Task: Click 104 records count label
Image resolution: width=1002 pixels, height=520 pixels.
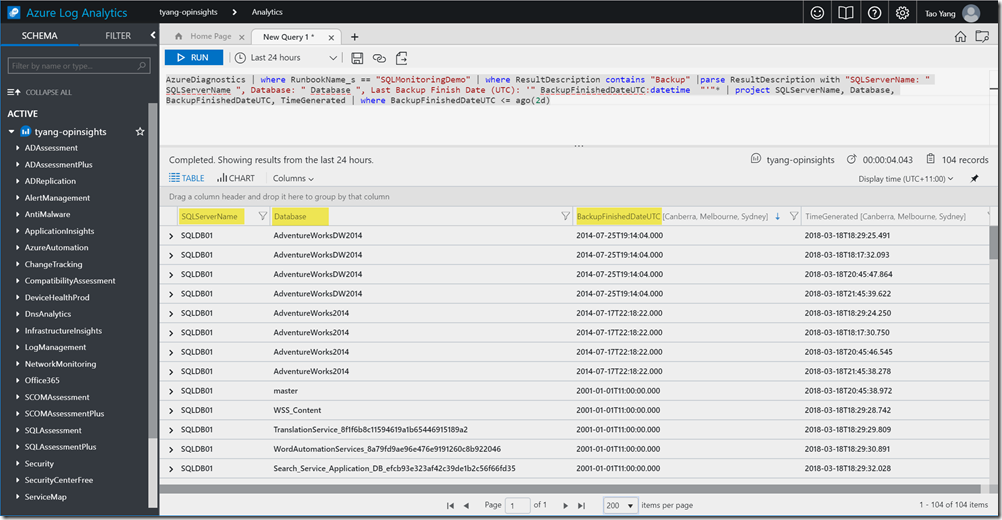Action: tap(964, 160)
